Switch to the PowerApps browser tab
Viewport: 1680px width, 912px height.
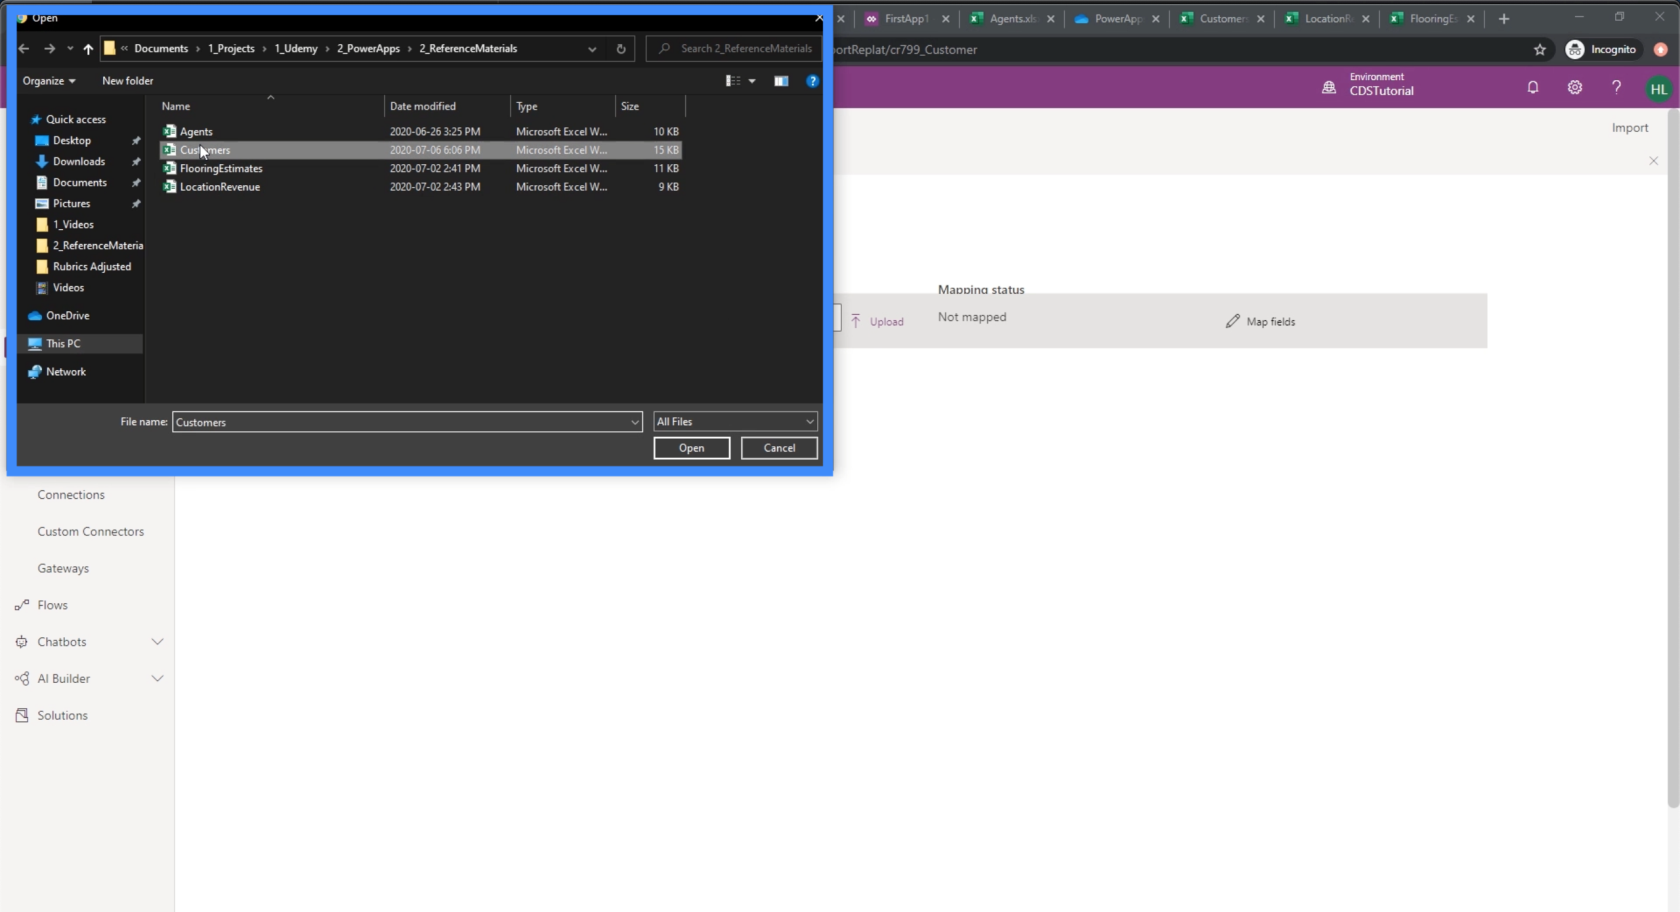pos(1117,19)
